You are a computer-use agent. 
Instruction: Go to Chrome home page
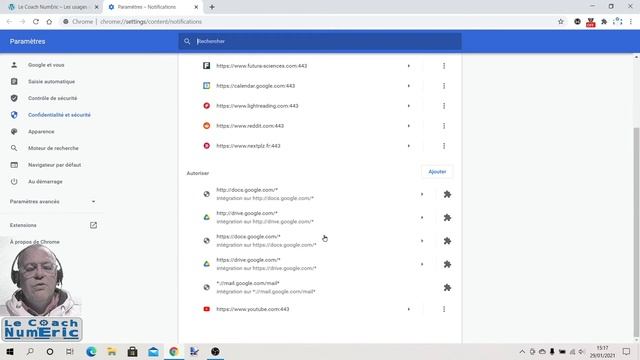click(49, 22)
